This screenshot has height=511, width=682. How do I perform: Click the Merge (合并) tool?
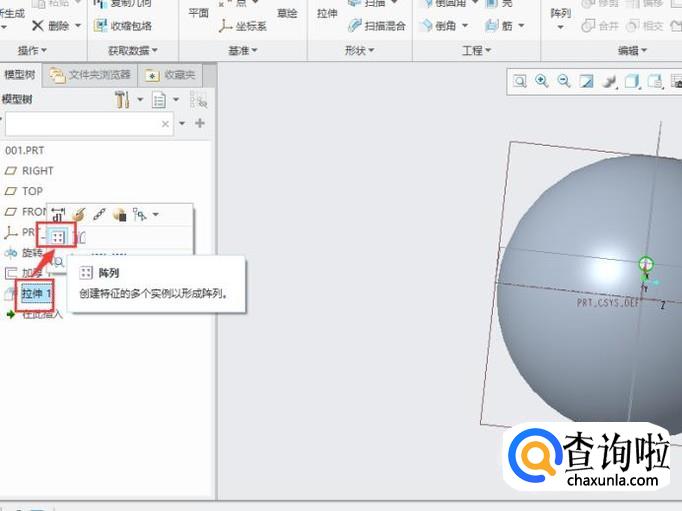tap(600, 26)
